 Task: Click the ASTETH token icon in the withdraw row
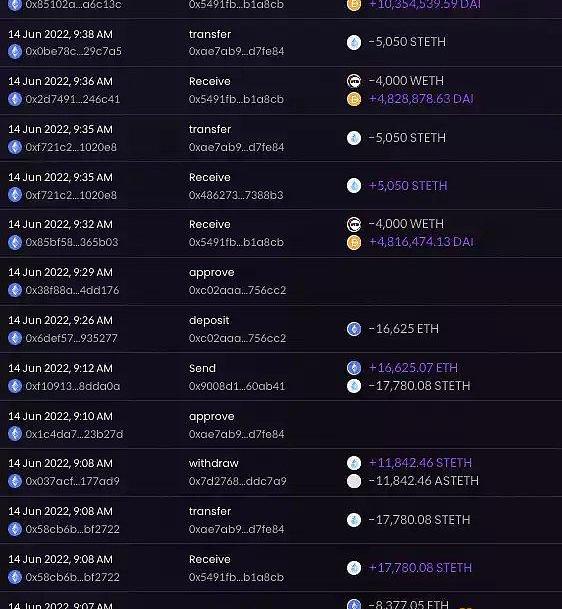click(354, 481)
